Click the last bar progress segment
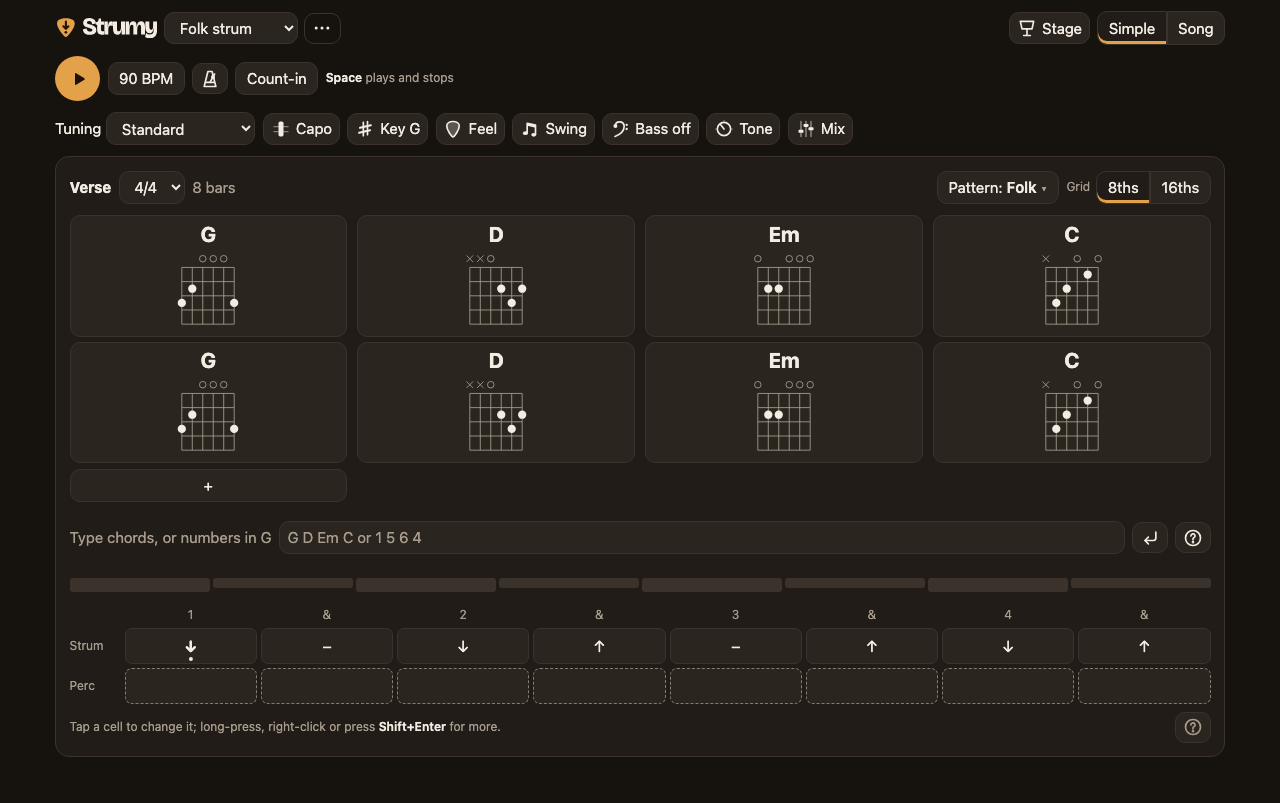1280x803 pixels. (1141, 583)
